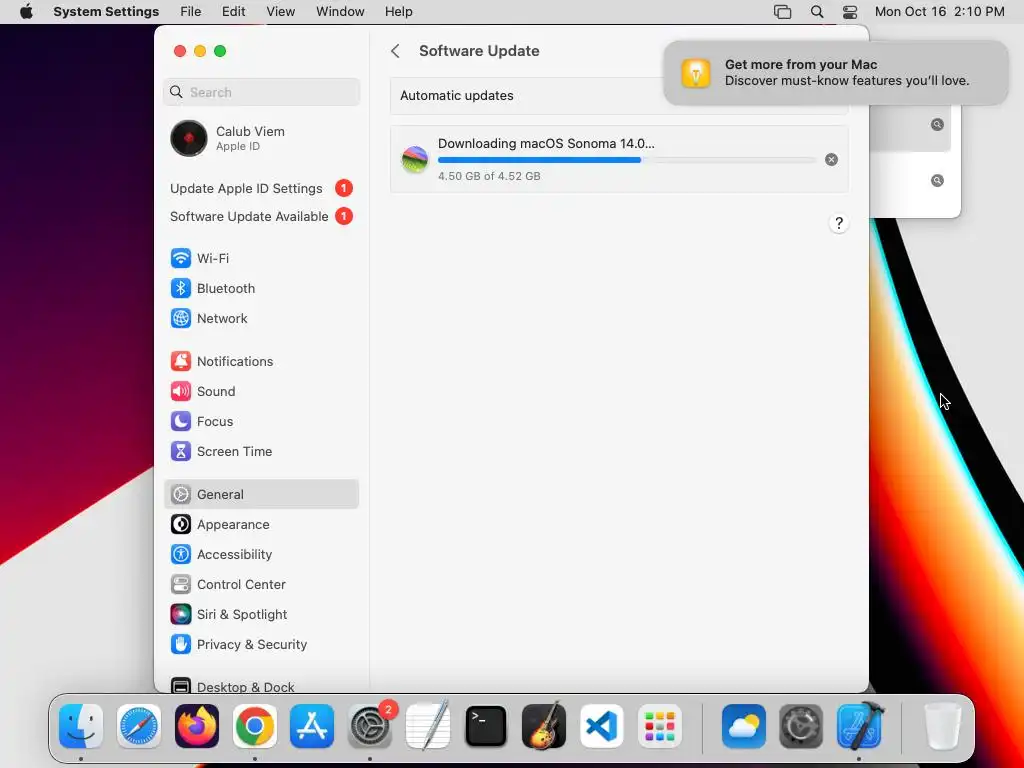Open Privacy & Security settings
Viewport: 1024px width, 768px height.
click(261, 645)
